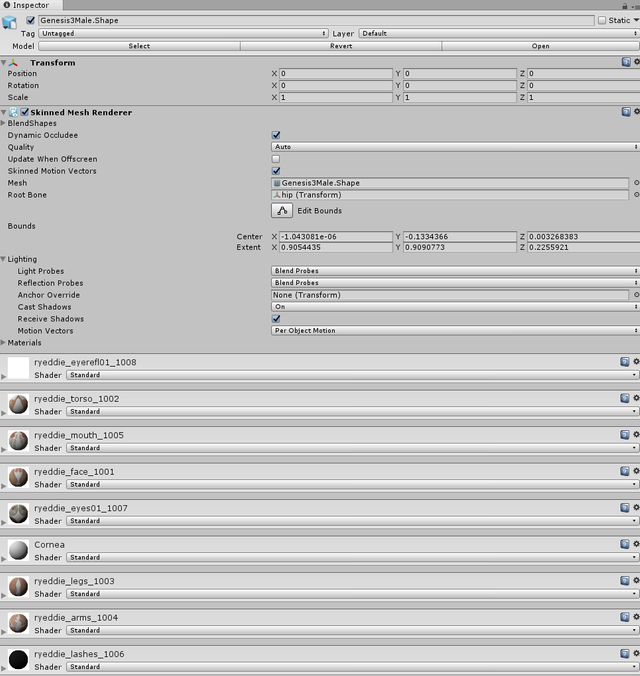Screen dimensions: 640x676
Task: Uncheck Dynamic Occludee
Action: (x=276, y=135)
